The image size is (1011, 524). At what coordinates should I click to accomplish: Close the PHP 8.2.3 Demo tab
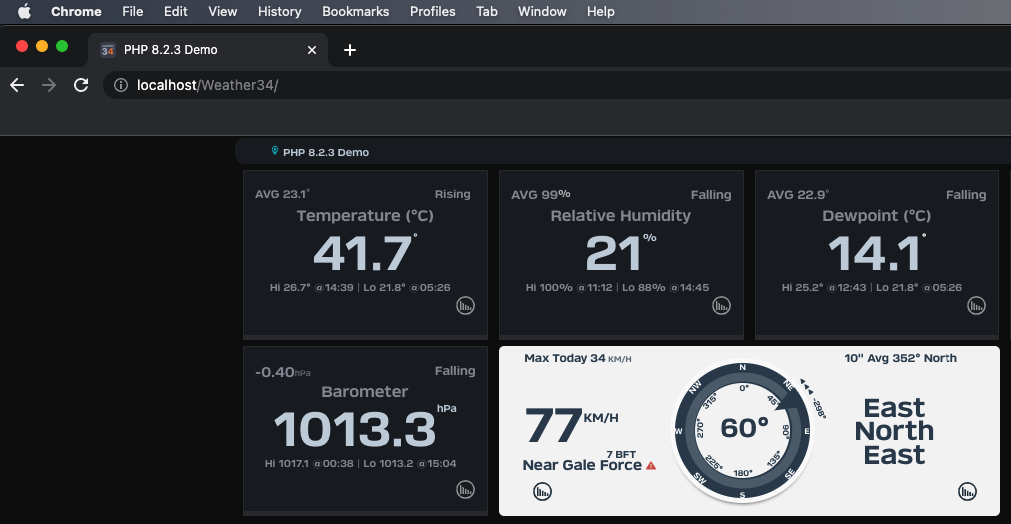click(x=312, y=50)
